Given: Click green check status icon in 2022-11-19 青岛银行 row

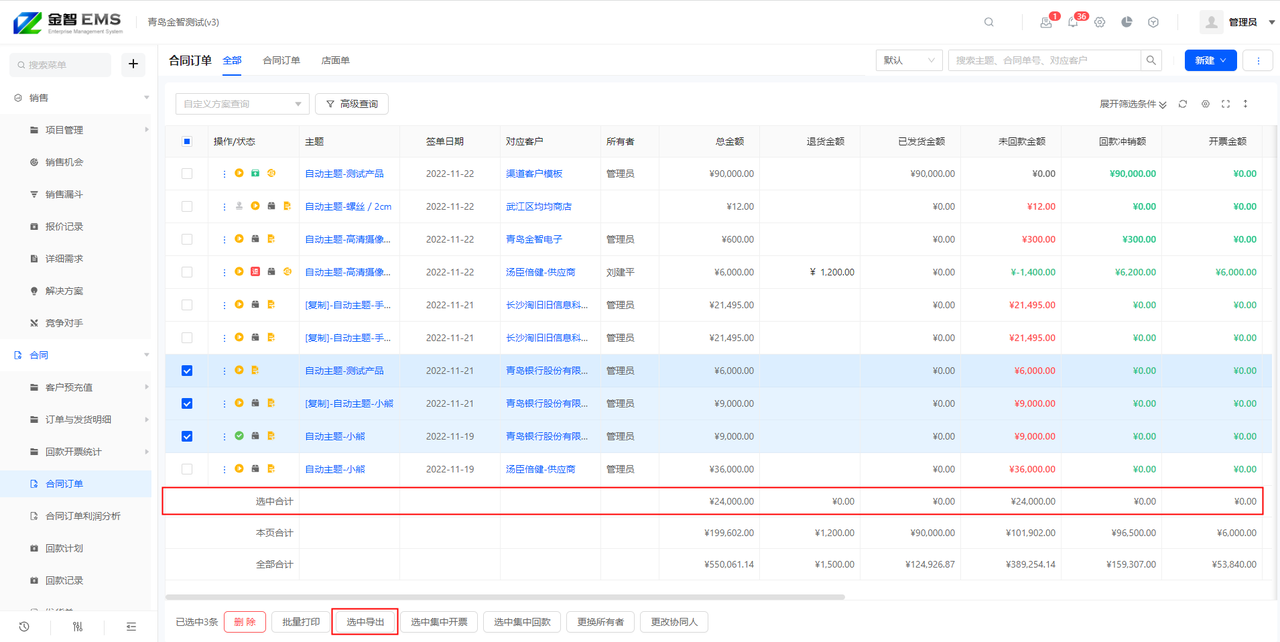Looking at the screenshot, I should click(x=239, y=436).
